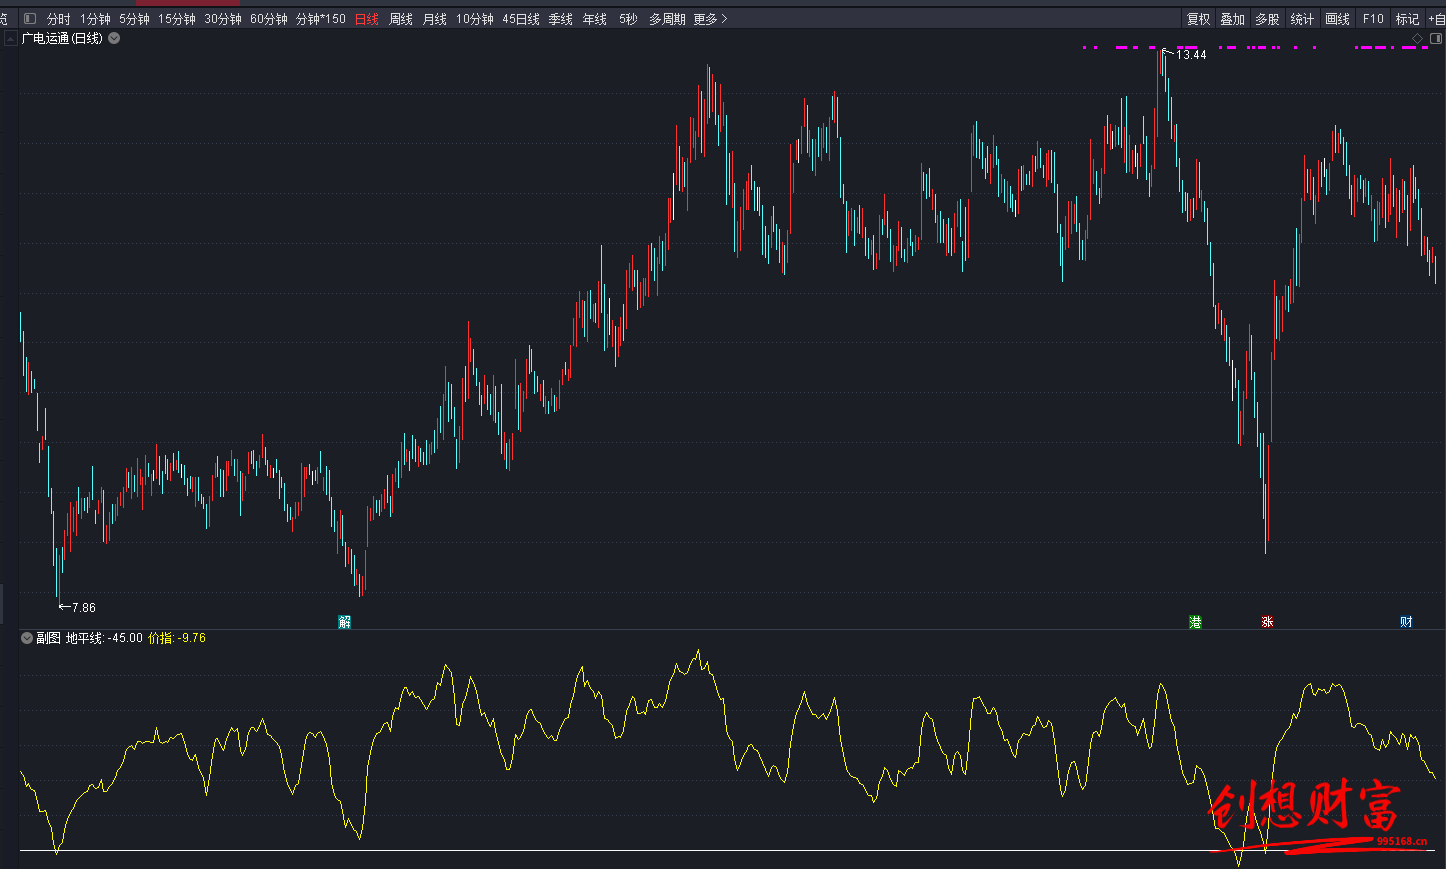Screen dimensions: 1446x869
Task: Select the 60分钟 period
Action: click(269, 19)
